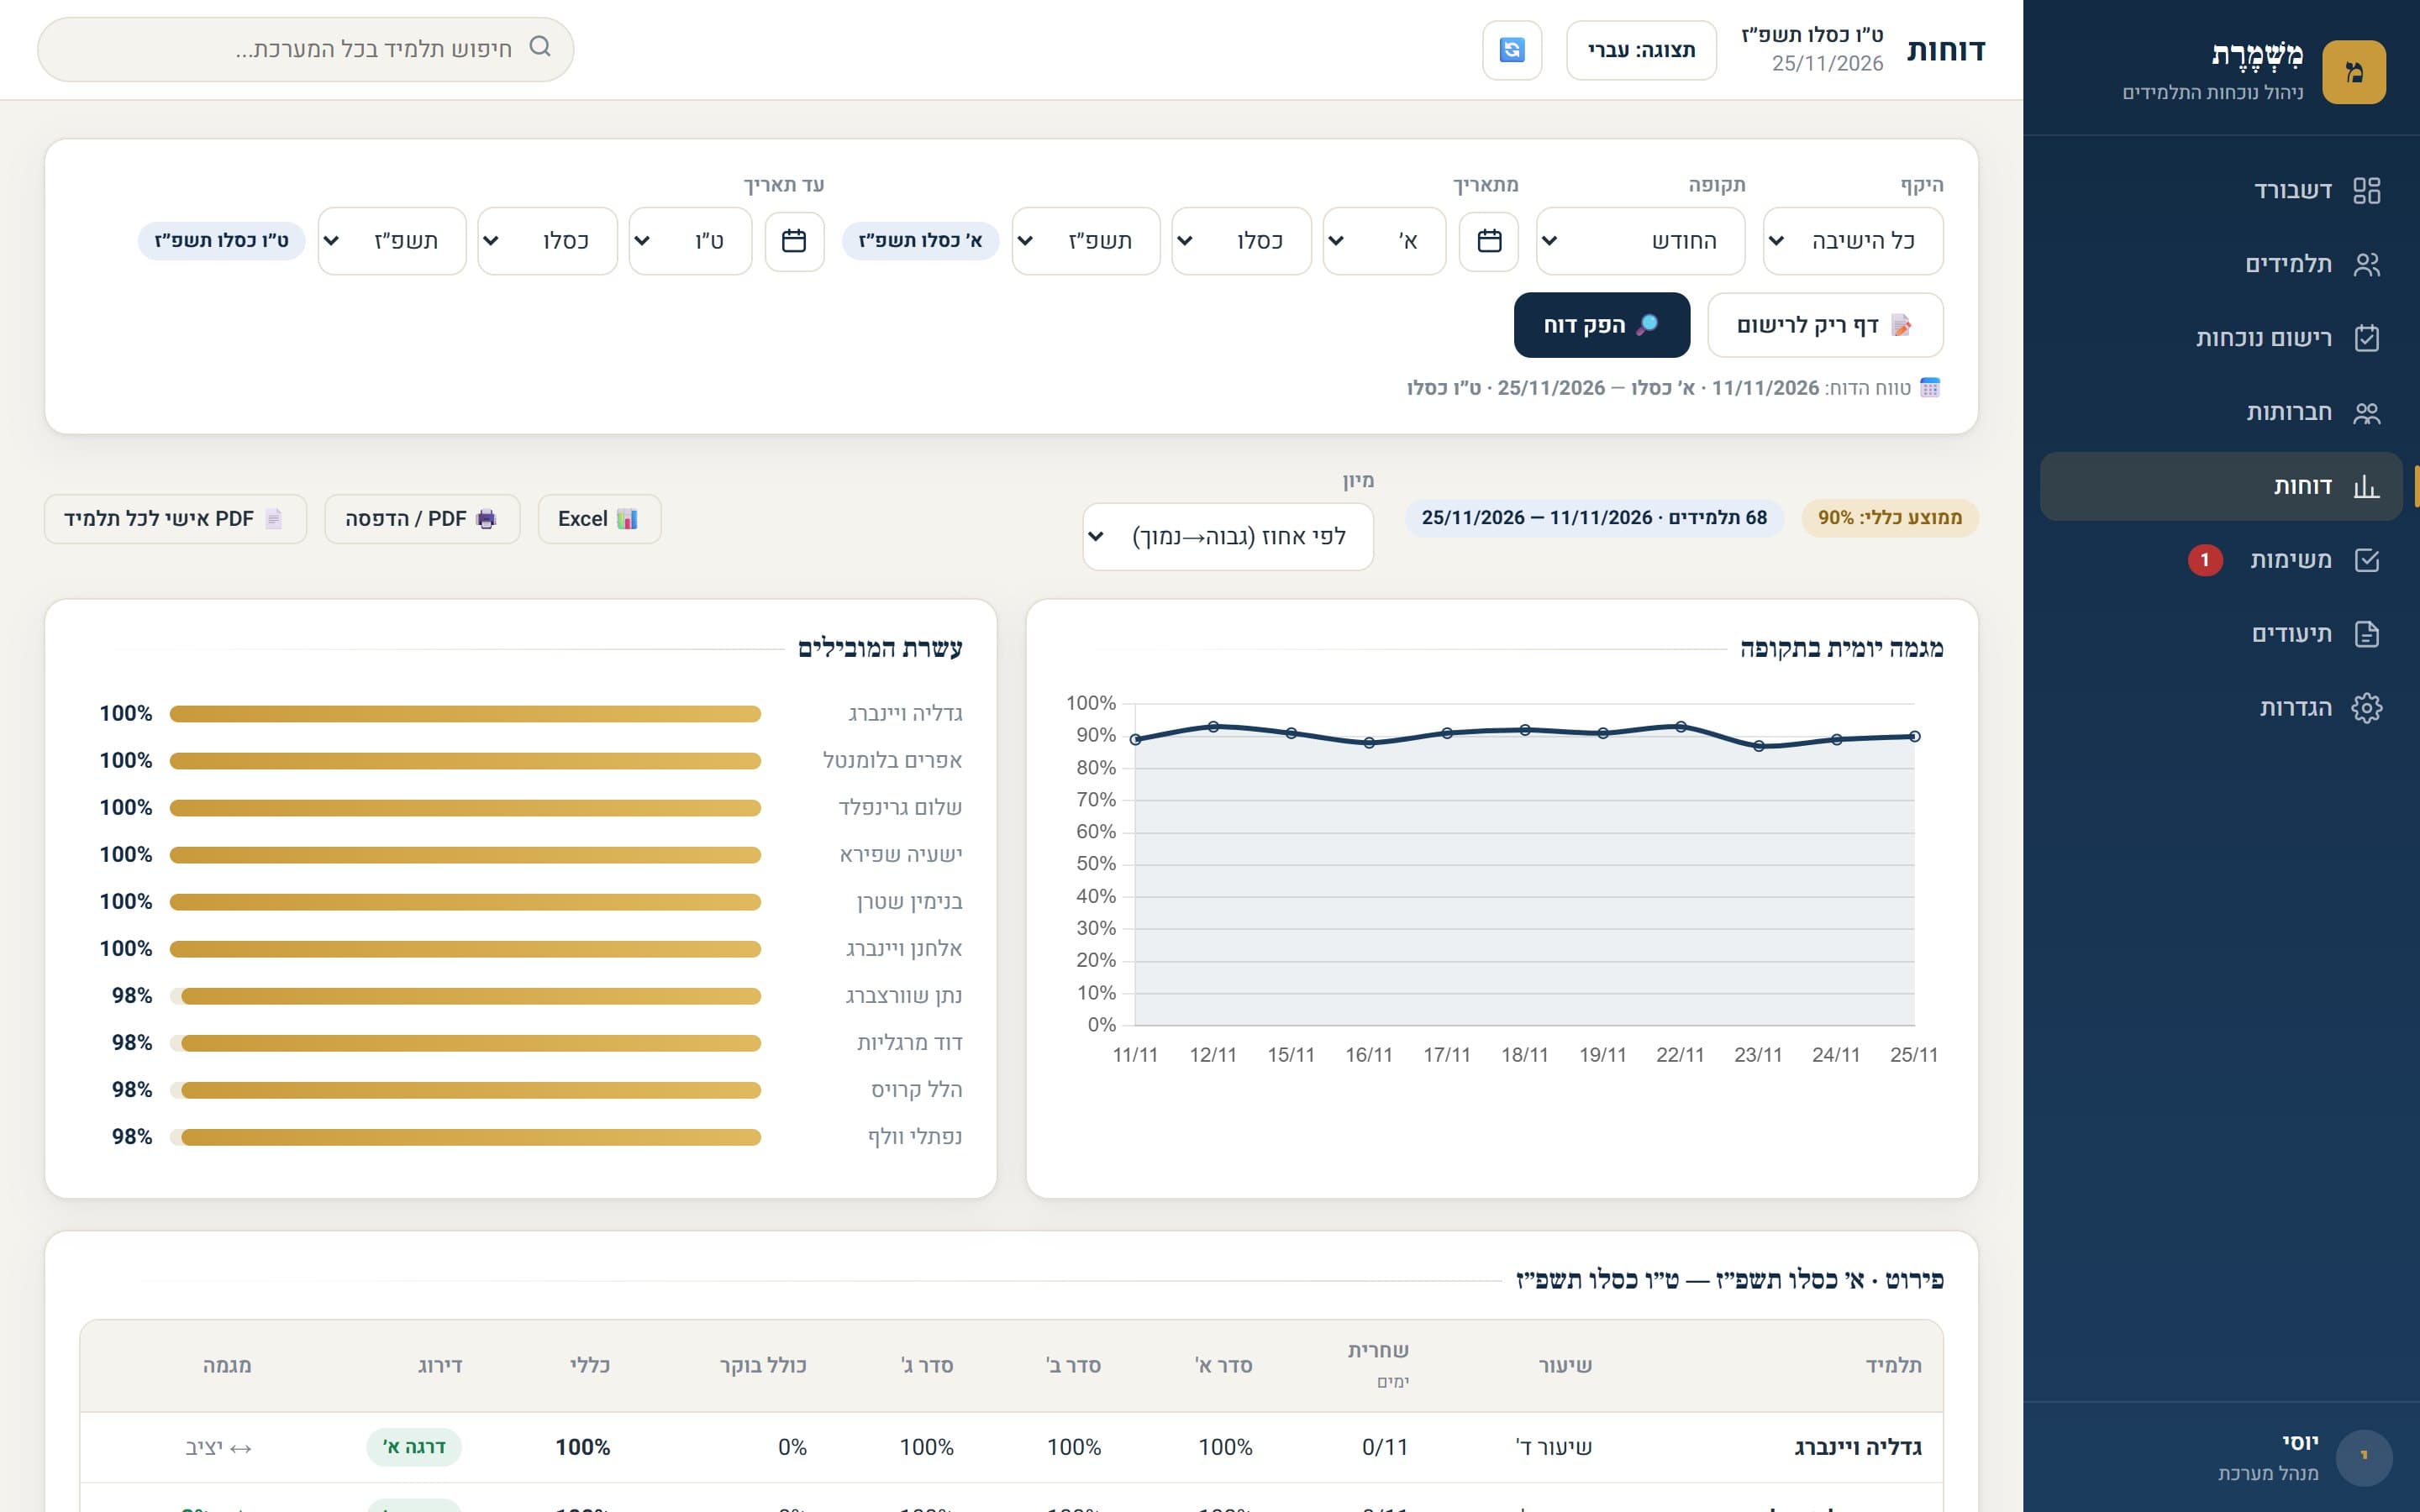Click the תיעודים document icon in sidebar

pyautogui.click(x=2366, y=634)
